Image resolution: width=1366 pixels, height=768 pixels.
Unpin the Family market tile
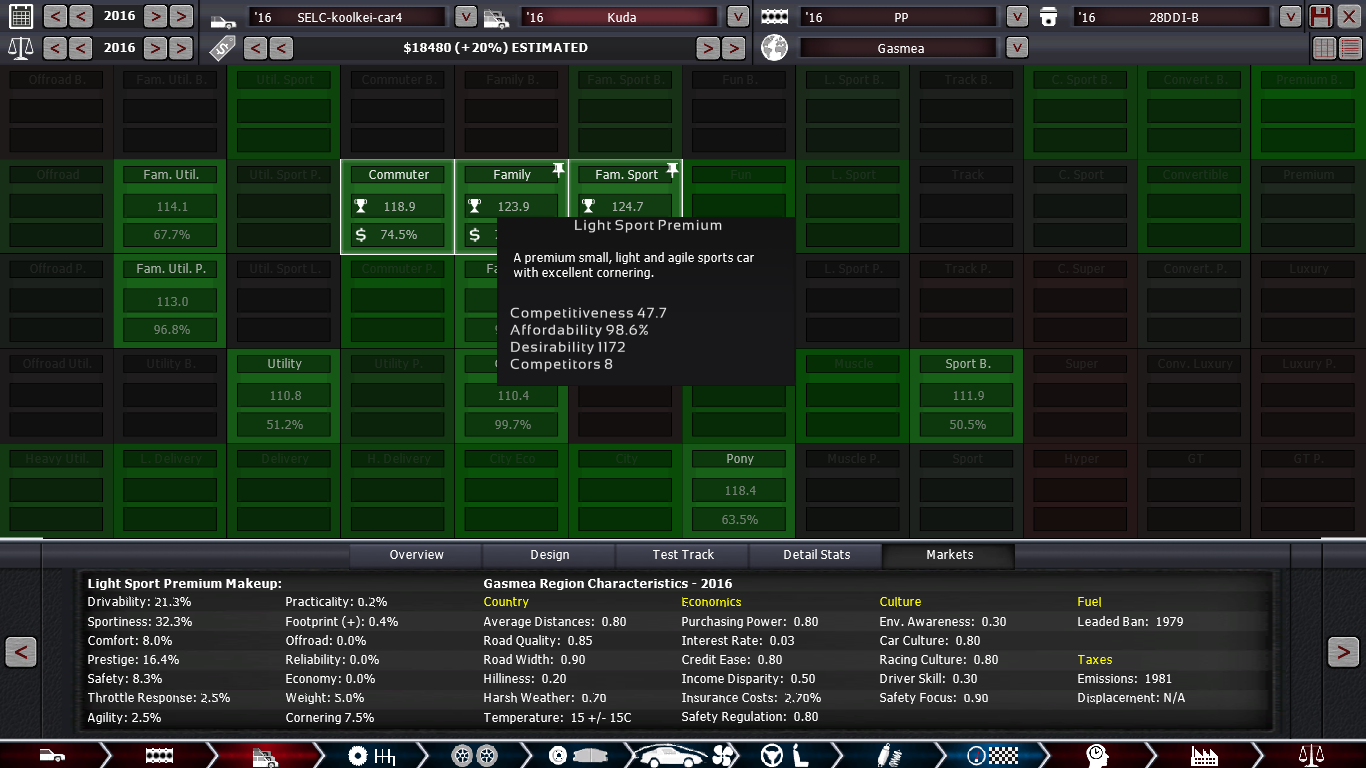tap(558, 171)
